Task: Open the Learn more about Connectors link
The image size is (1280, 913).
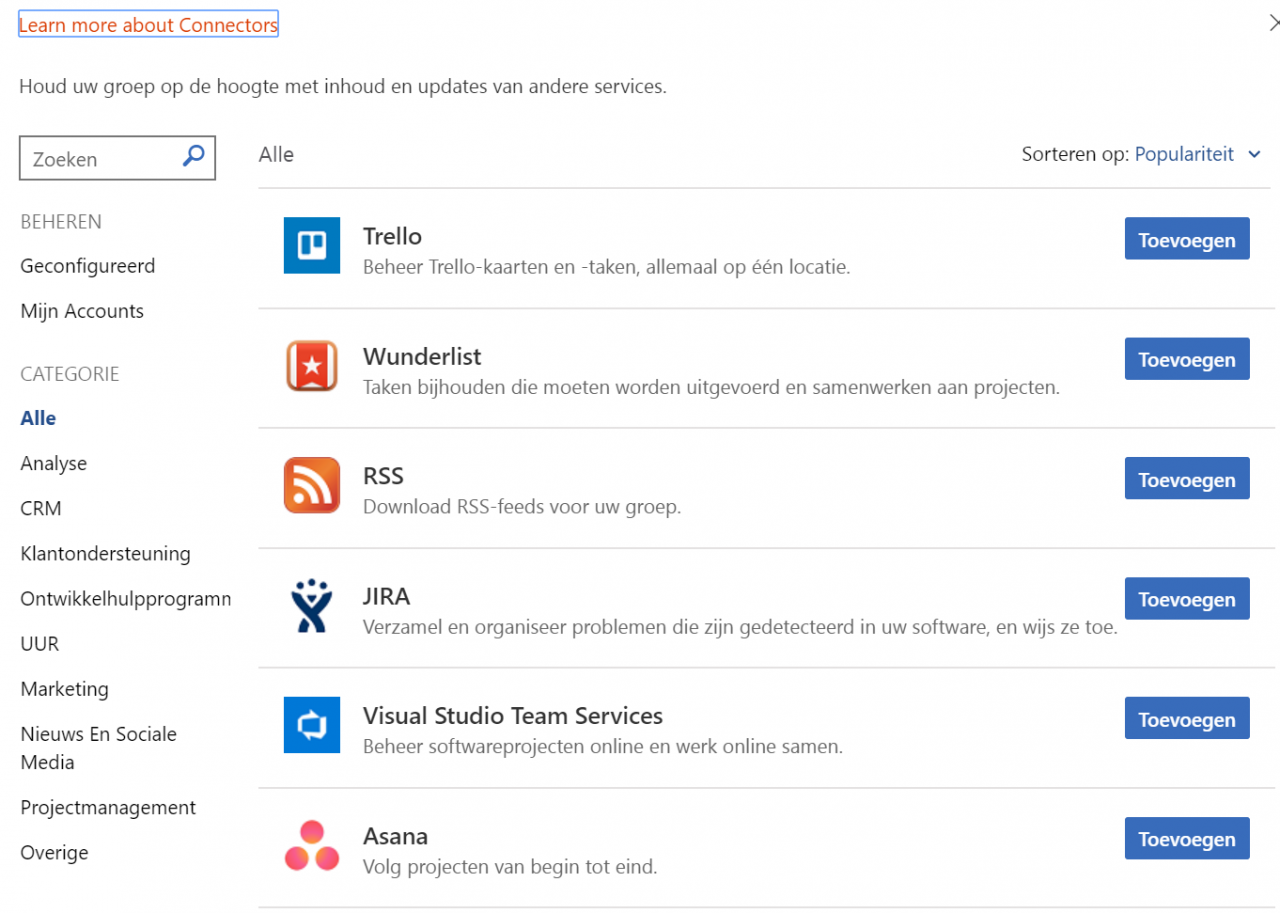Action: [x=148, y=25]
